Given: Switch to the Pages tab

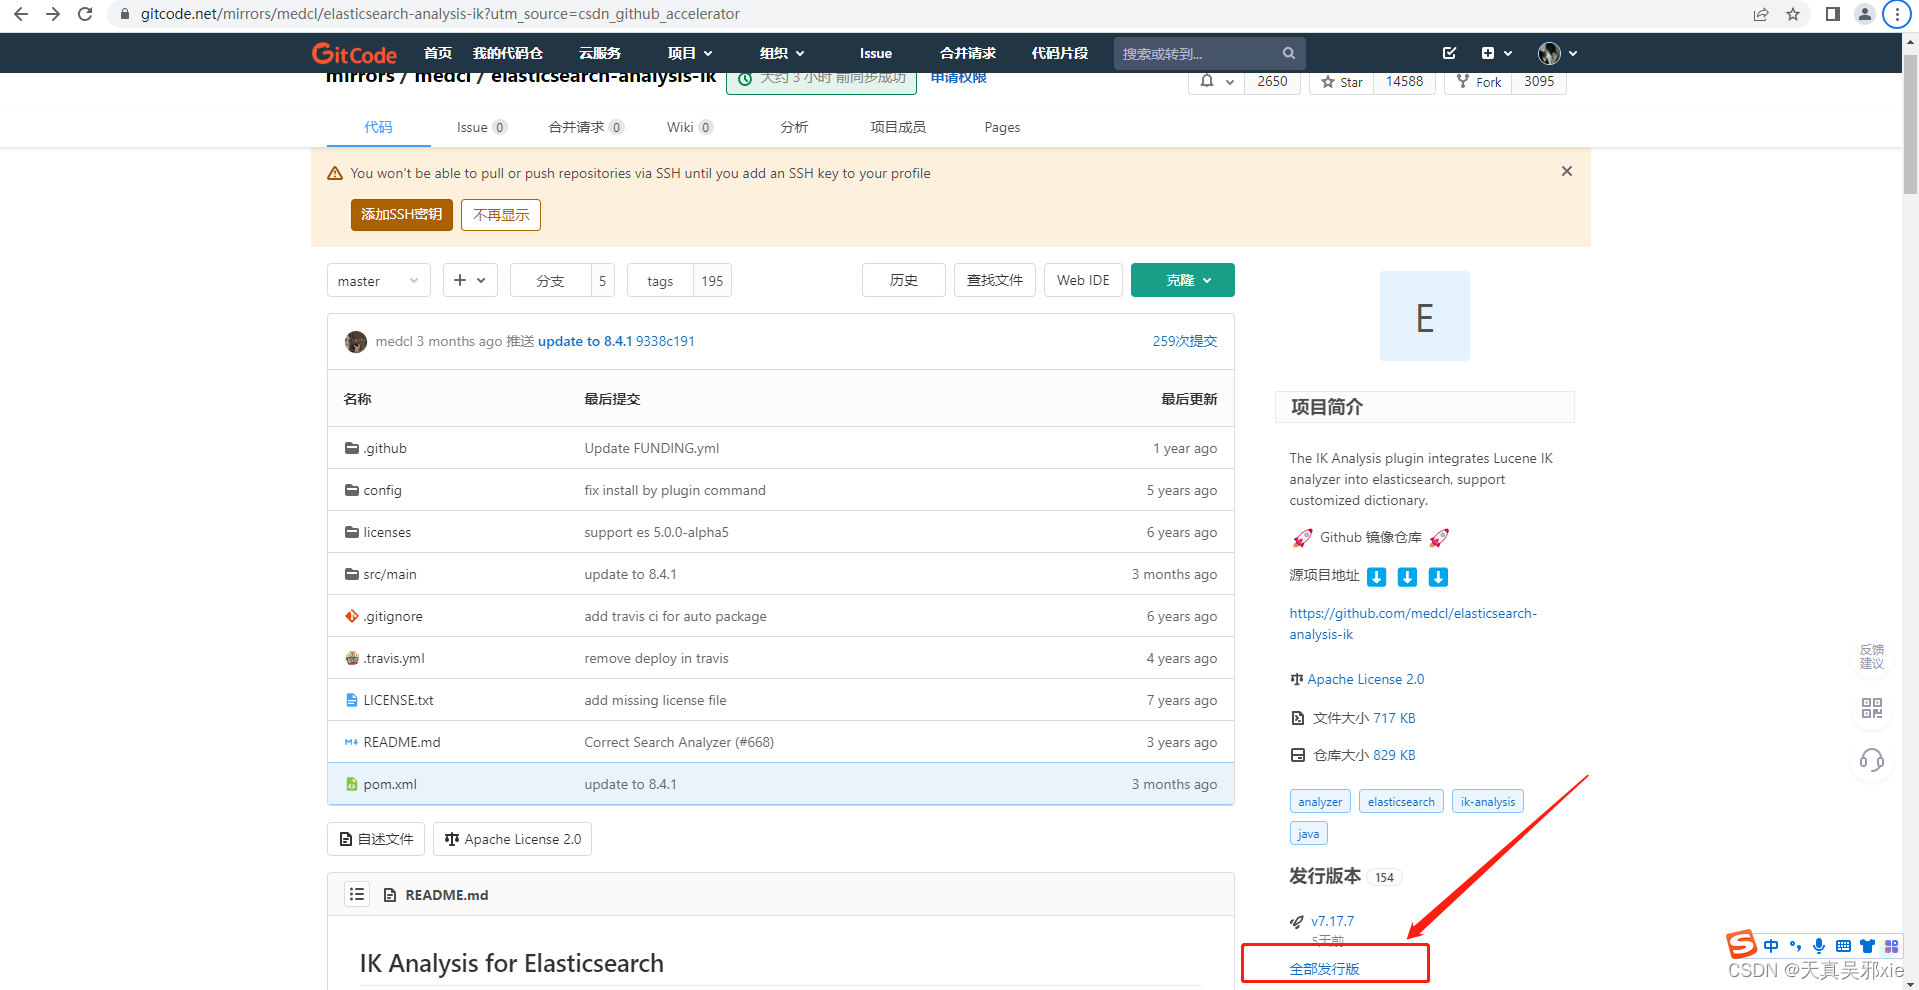Looking at the screenshot, I should 1002,127.
